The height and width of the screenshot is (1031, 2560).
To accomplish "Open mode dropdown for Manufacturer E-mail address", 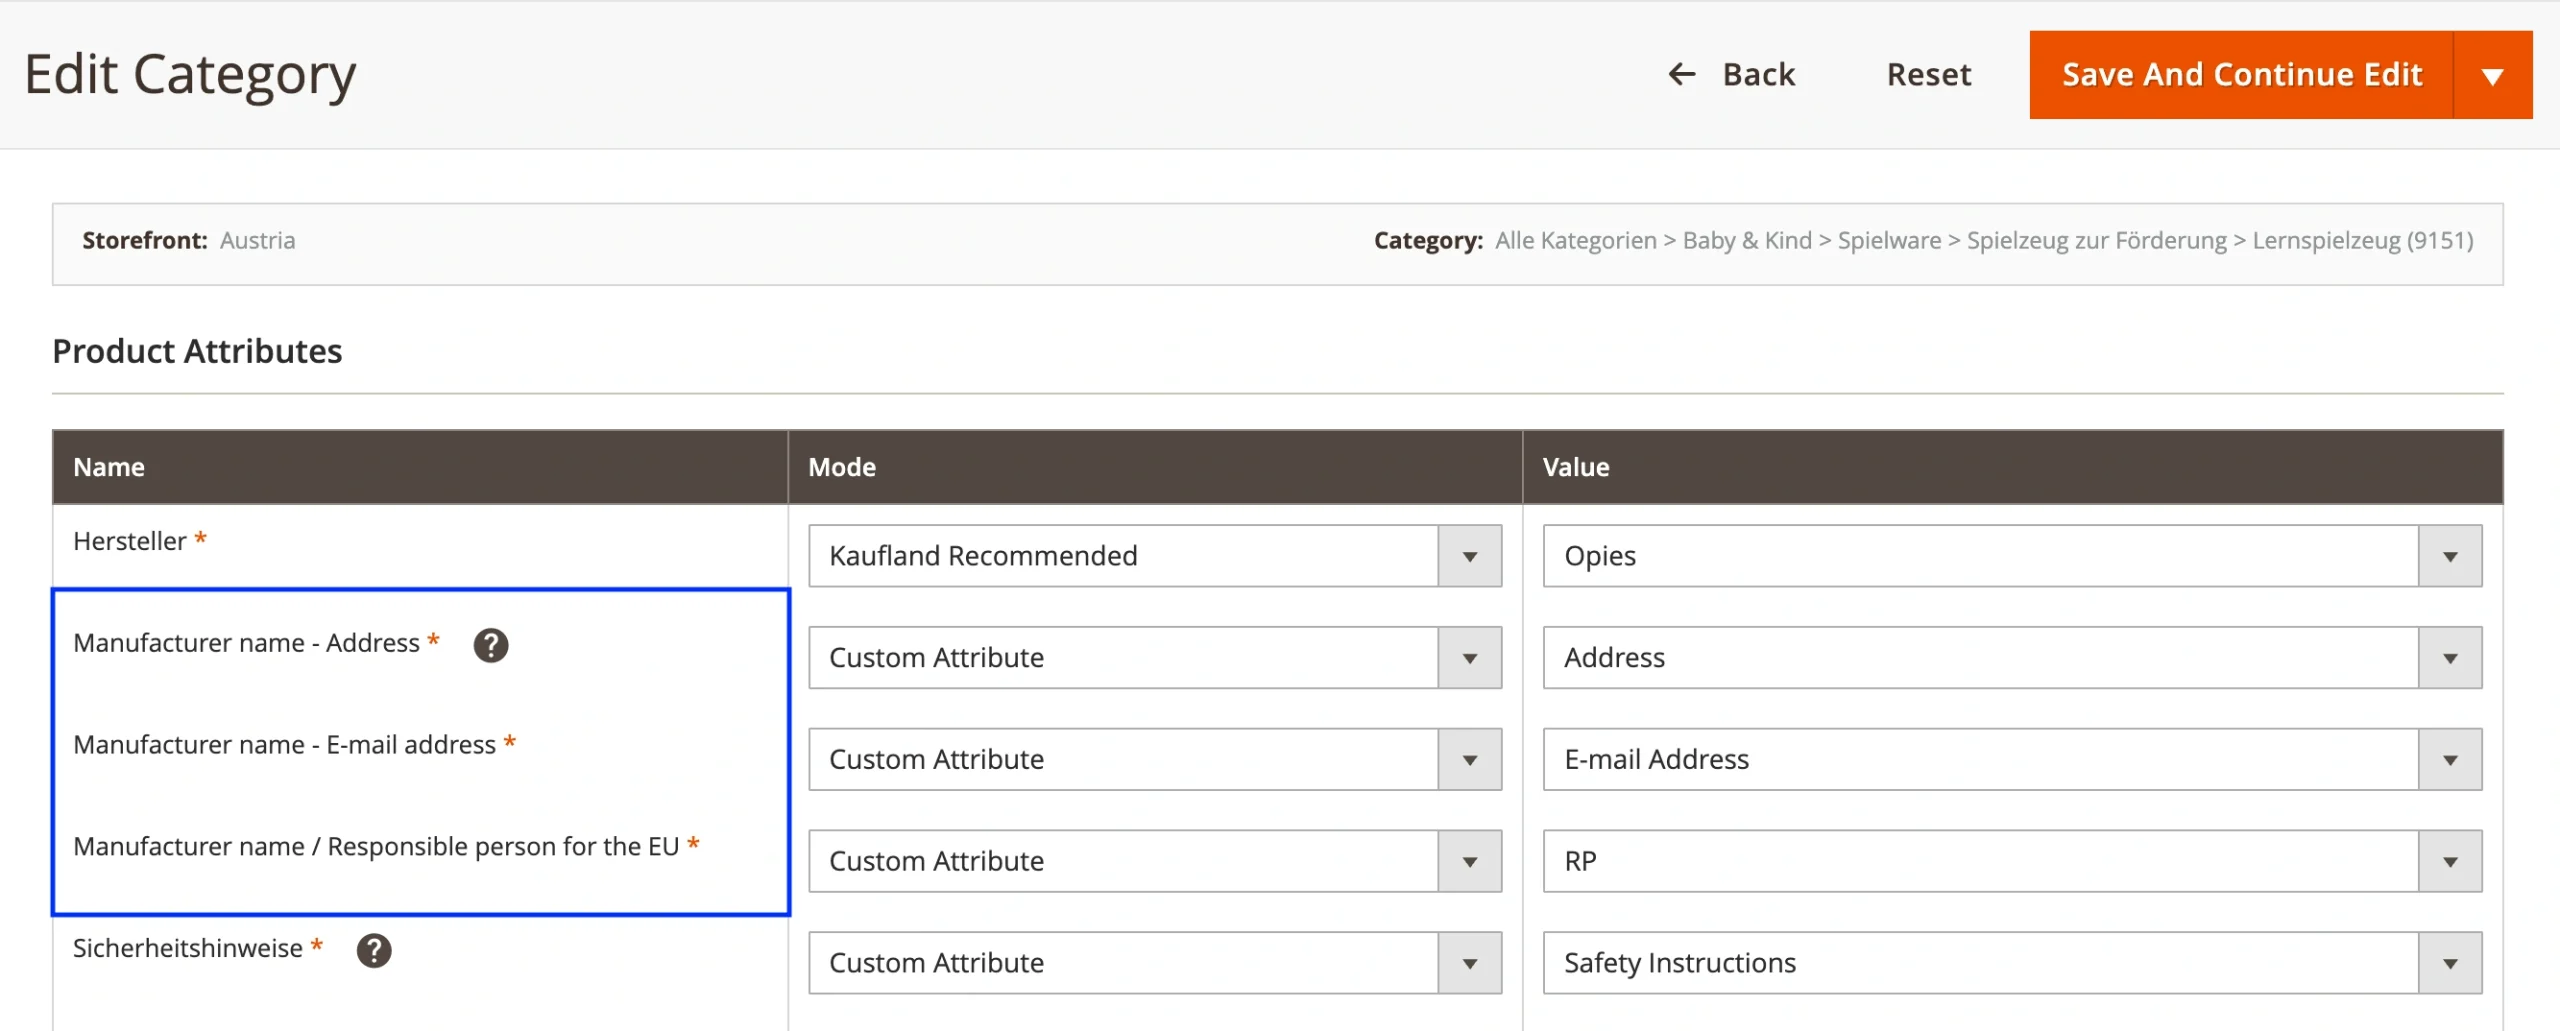I will pos(1154,760).
